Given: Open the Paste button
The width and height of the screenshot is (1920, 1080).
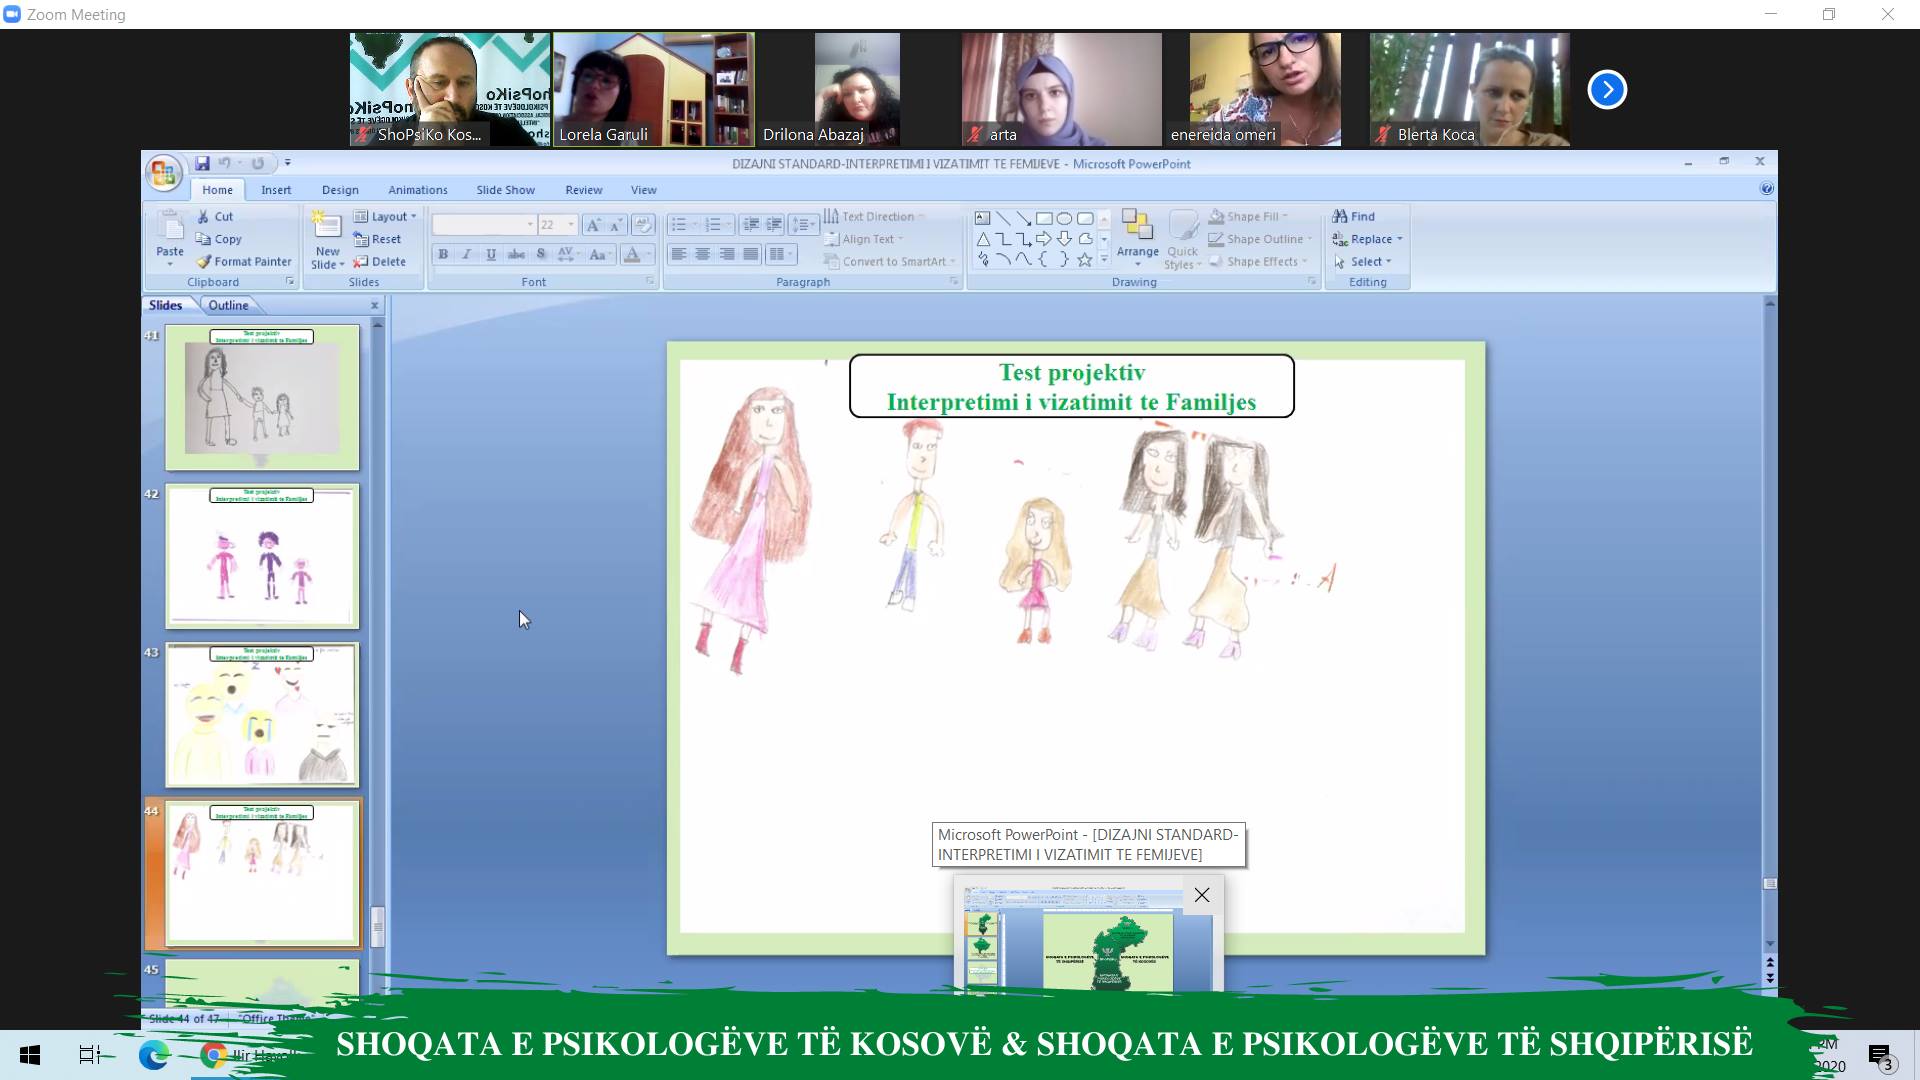Looking at the screenshot, I should 170,237.
